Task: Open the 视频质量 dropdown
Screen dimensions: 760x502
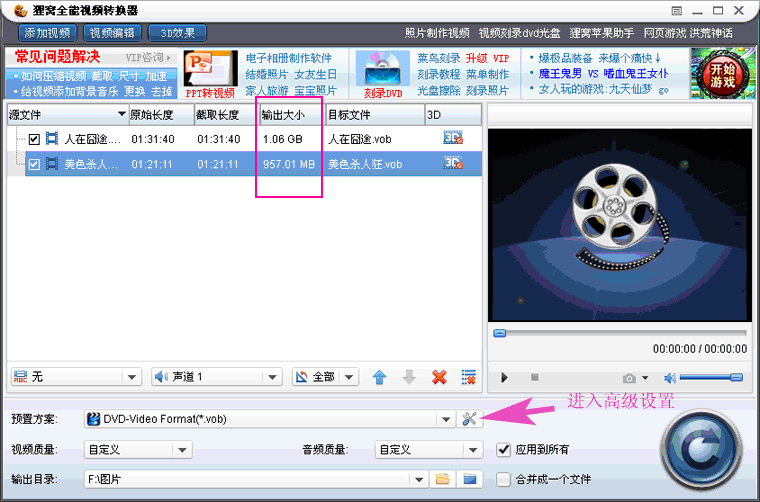Action: click(x=138, y=449)
